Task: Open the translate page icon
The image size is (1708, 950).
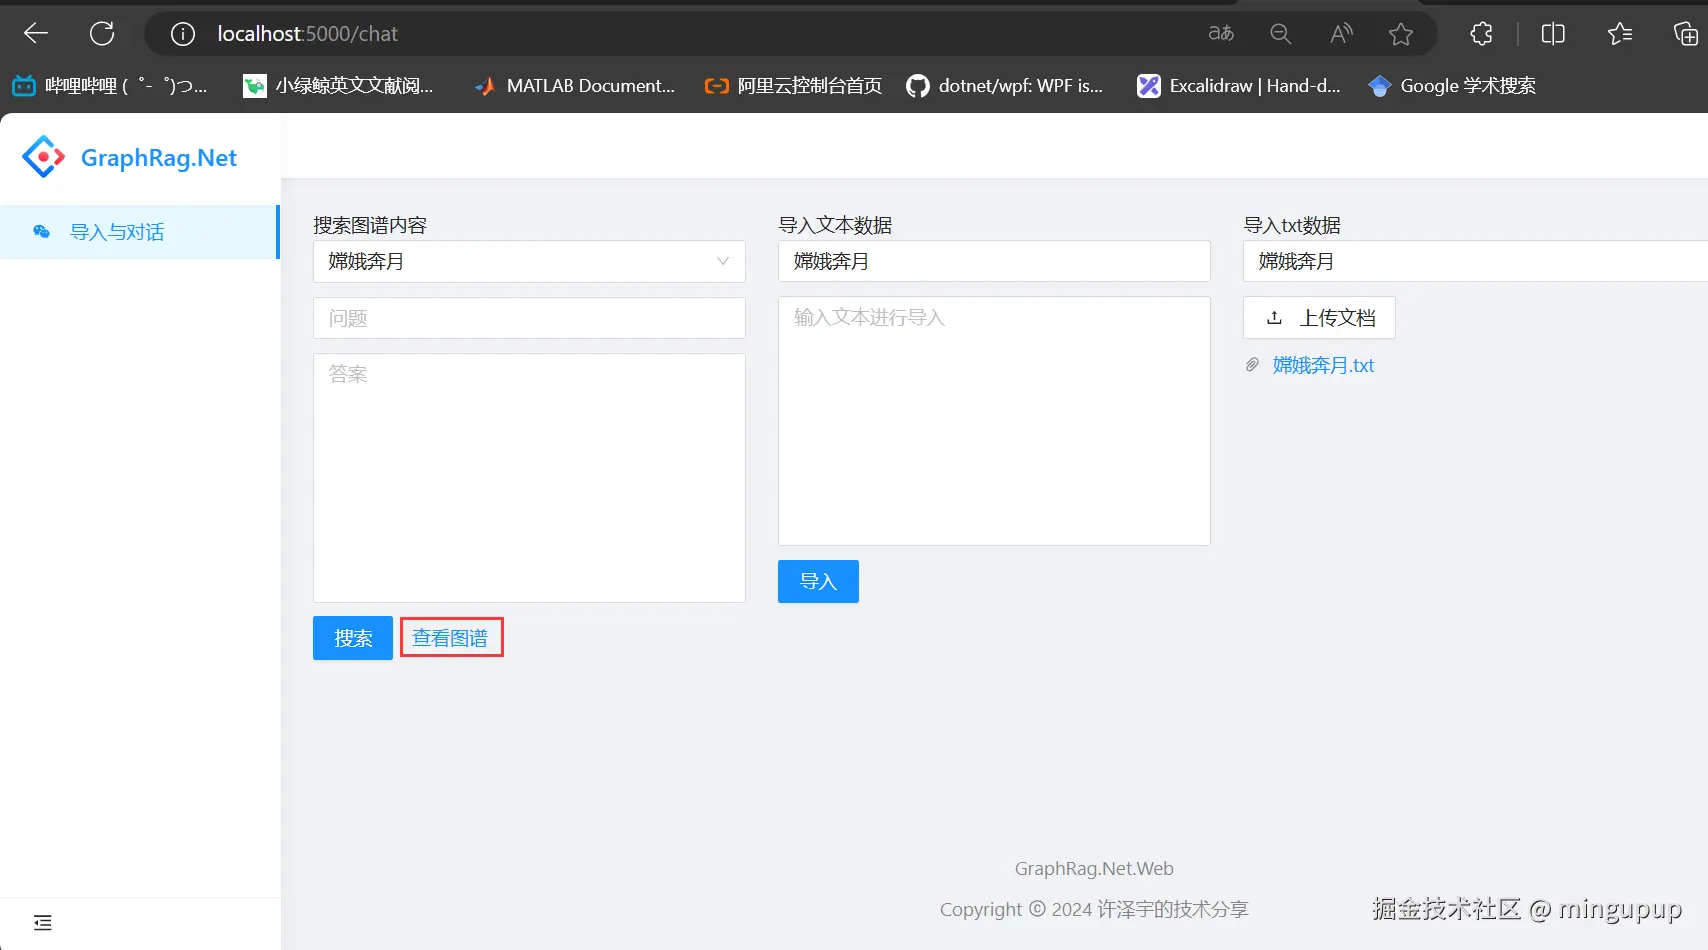Action: click(x=1221, y=34)
